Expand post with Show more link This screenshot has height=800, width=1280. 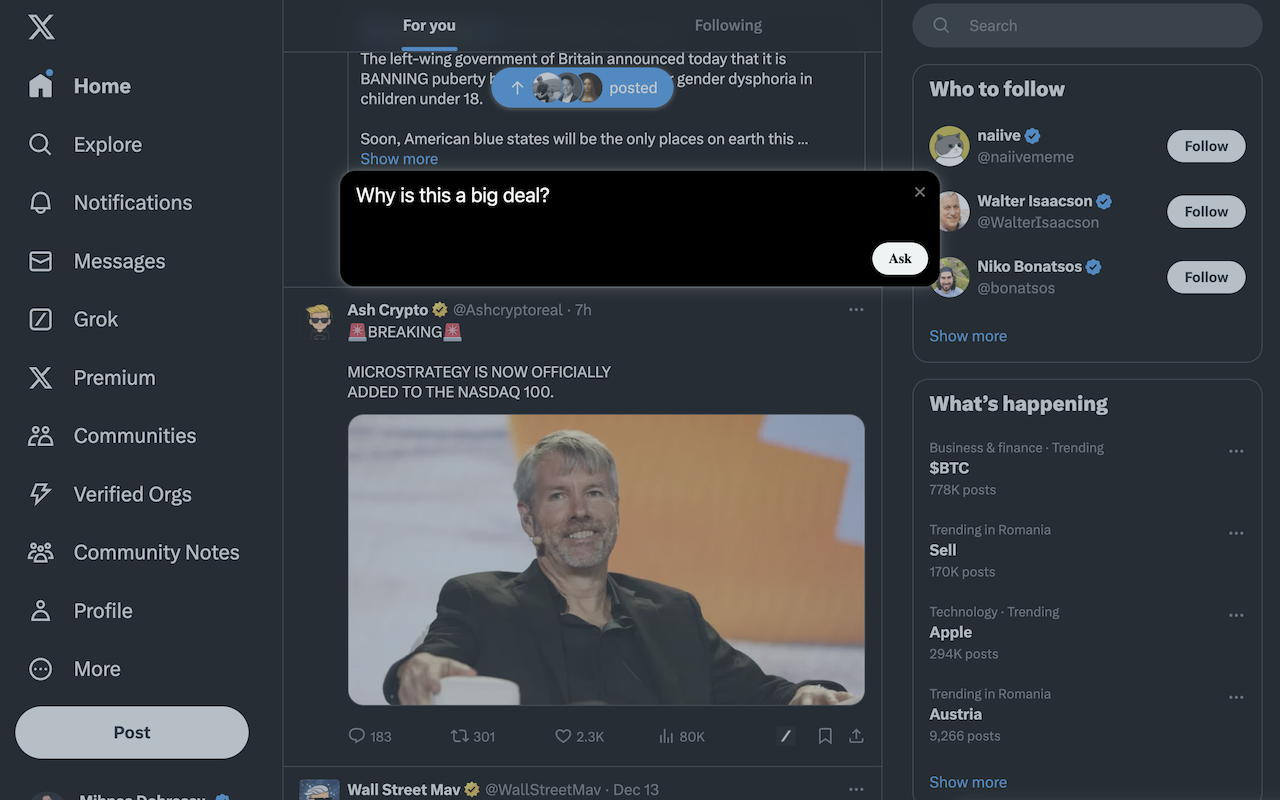399,159
